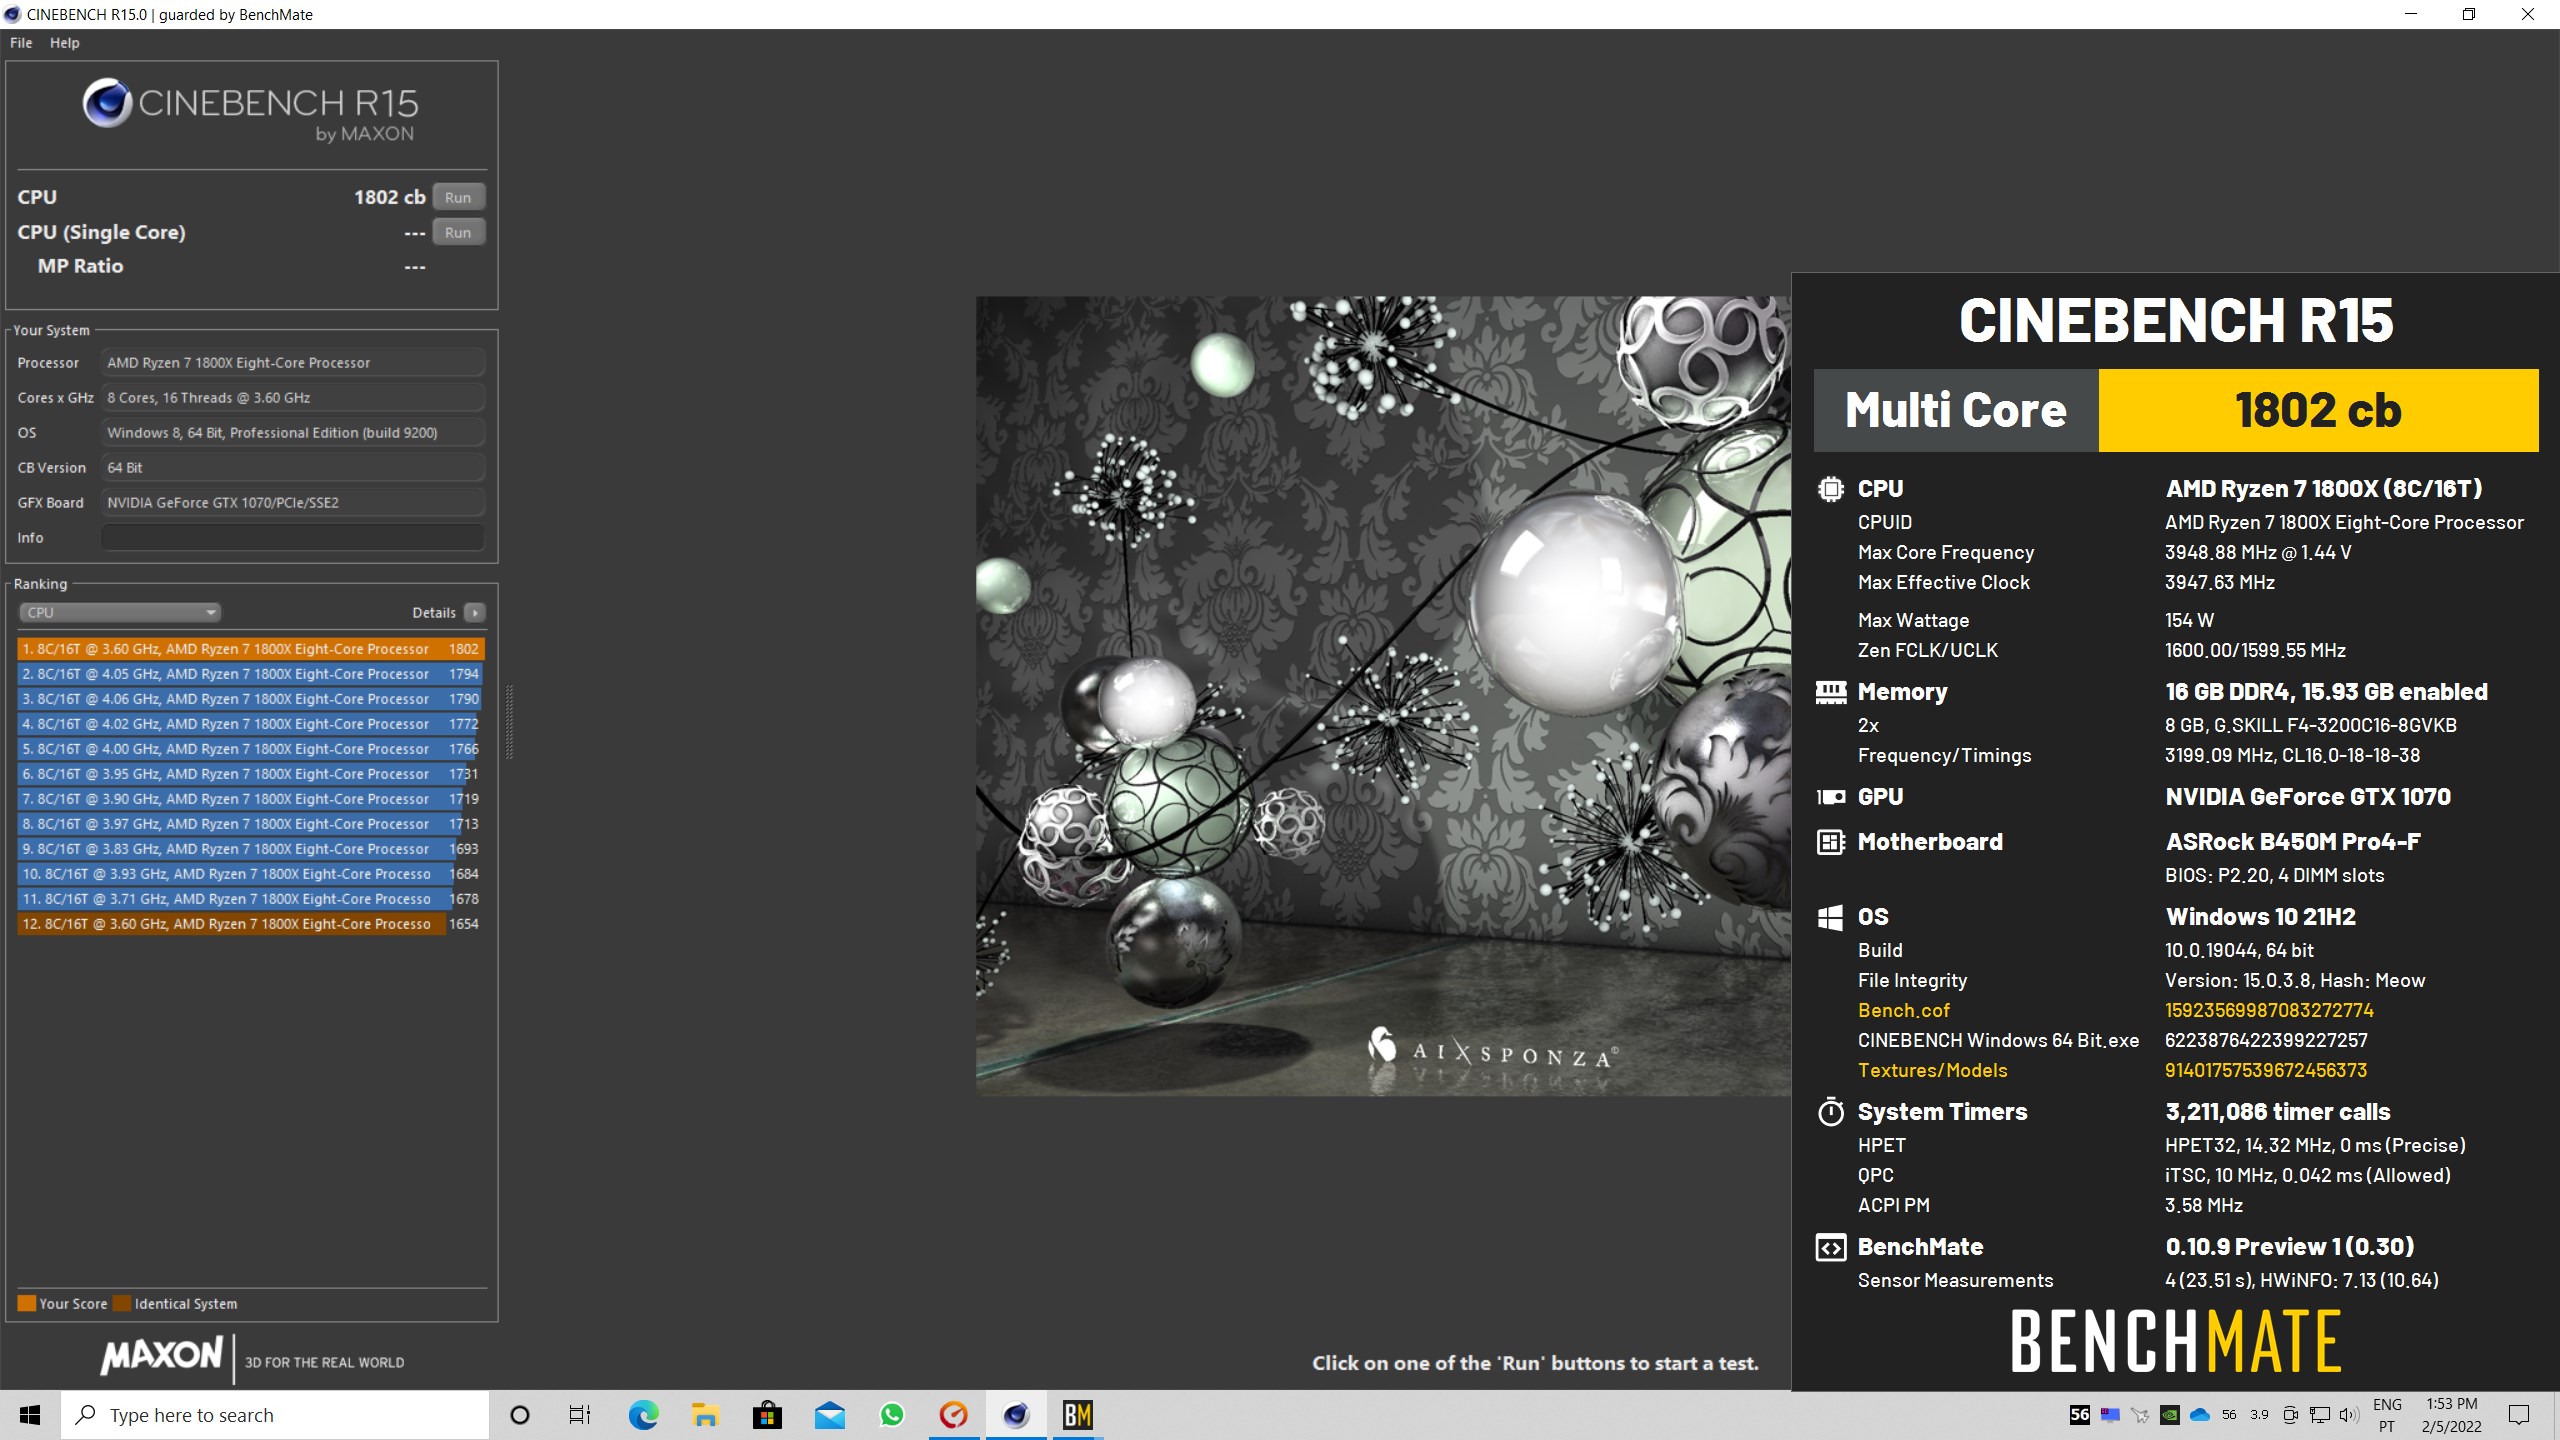Click the black 56 temperature tray icon
This screenshot has width=2560, height=1440.
[2080, 1415]
